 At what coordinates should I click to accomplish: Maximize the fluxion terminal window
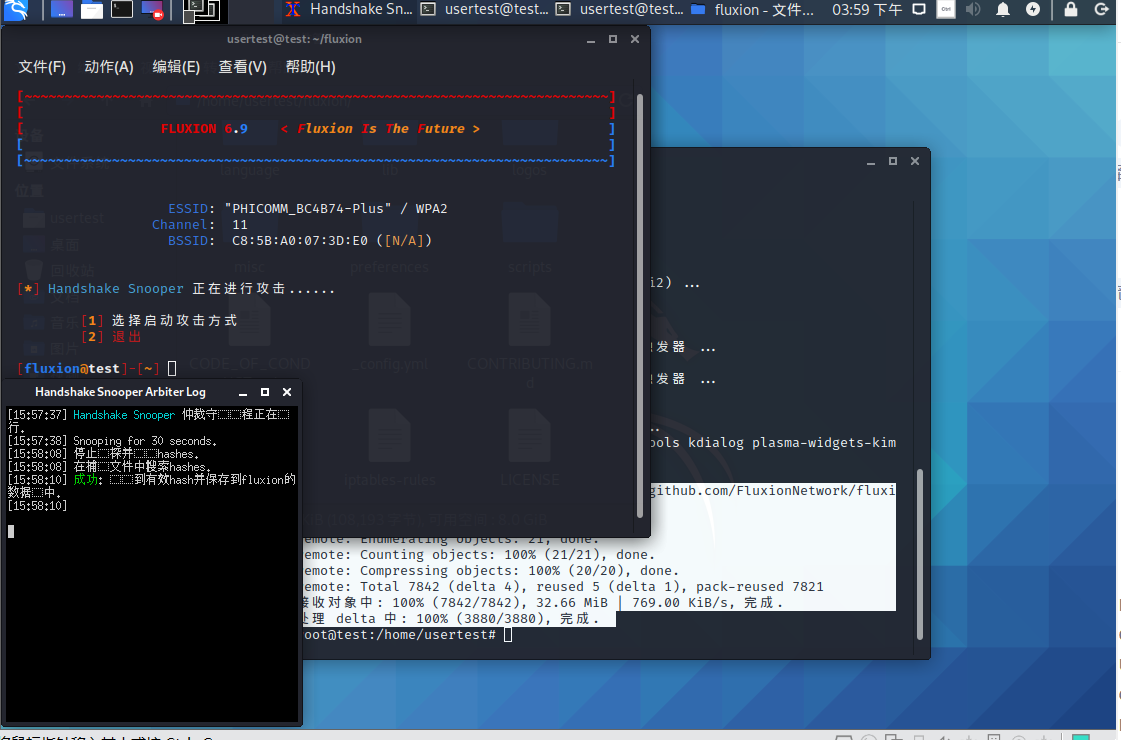613,39
